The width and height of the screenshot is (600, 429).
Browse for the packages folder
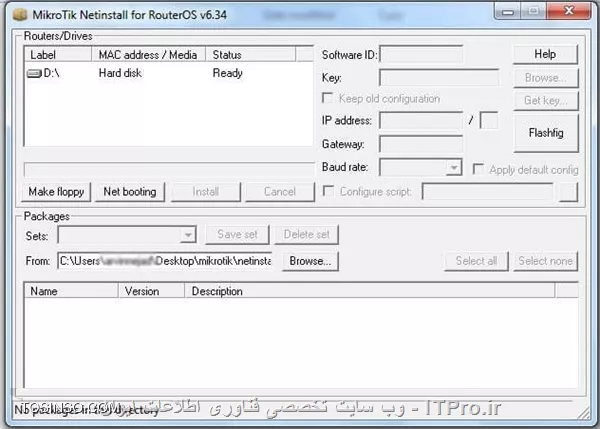click(310, 261)
